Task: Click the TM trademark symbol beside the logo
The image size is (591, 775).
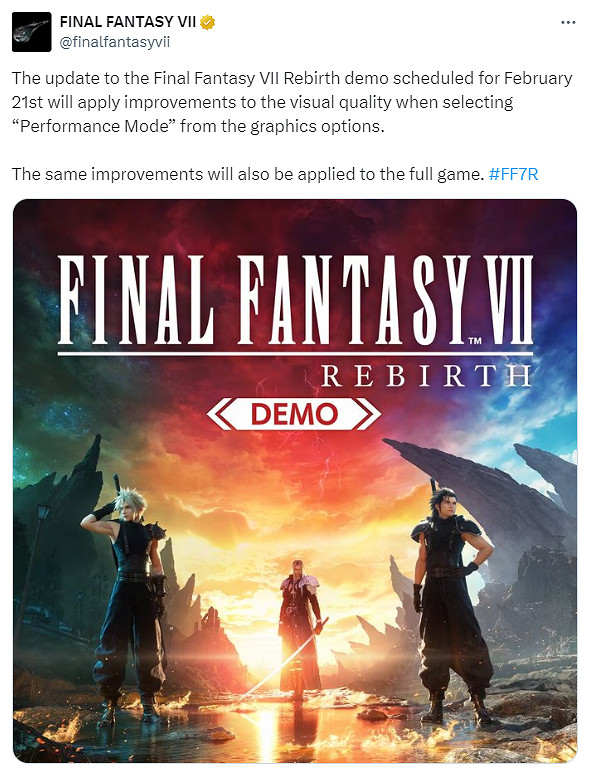Action: [475, 341]
